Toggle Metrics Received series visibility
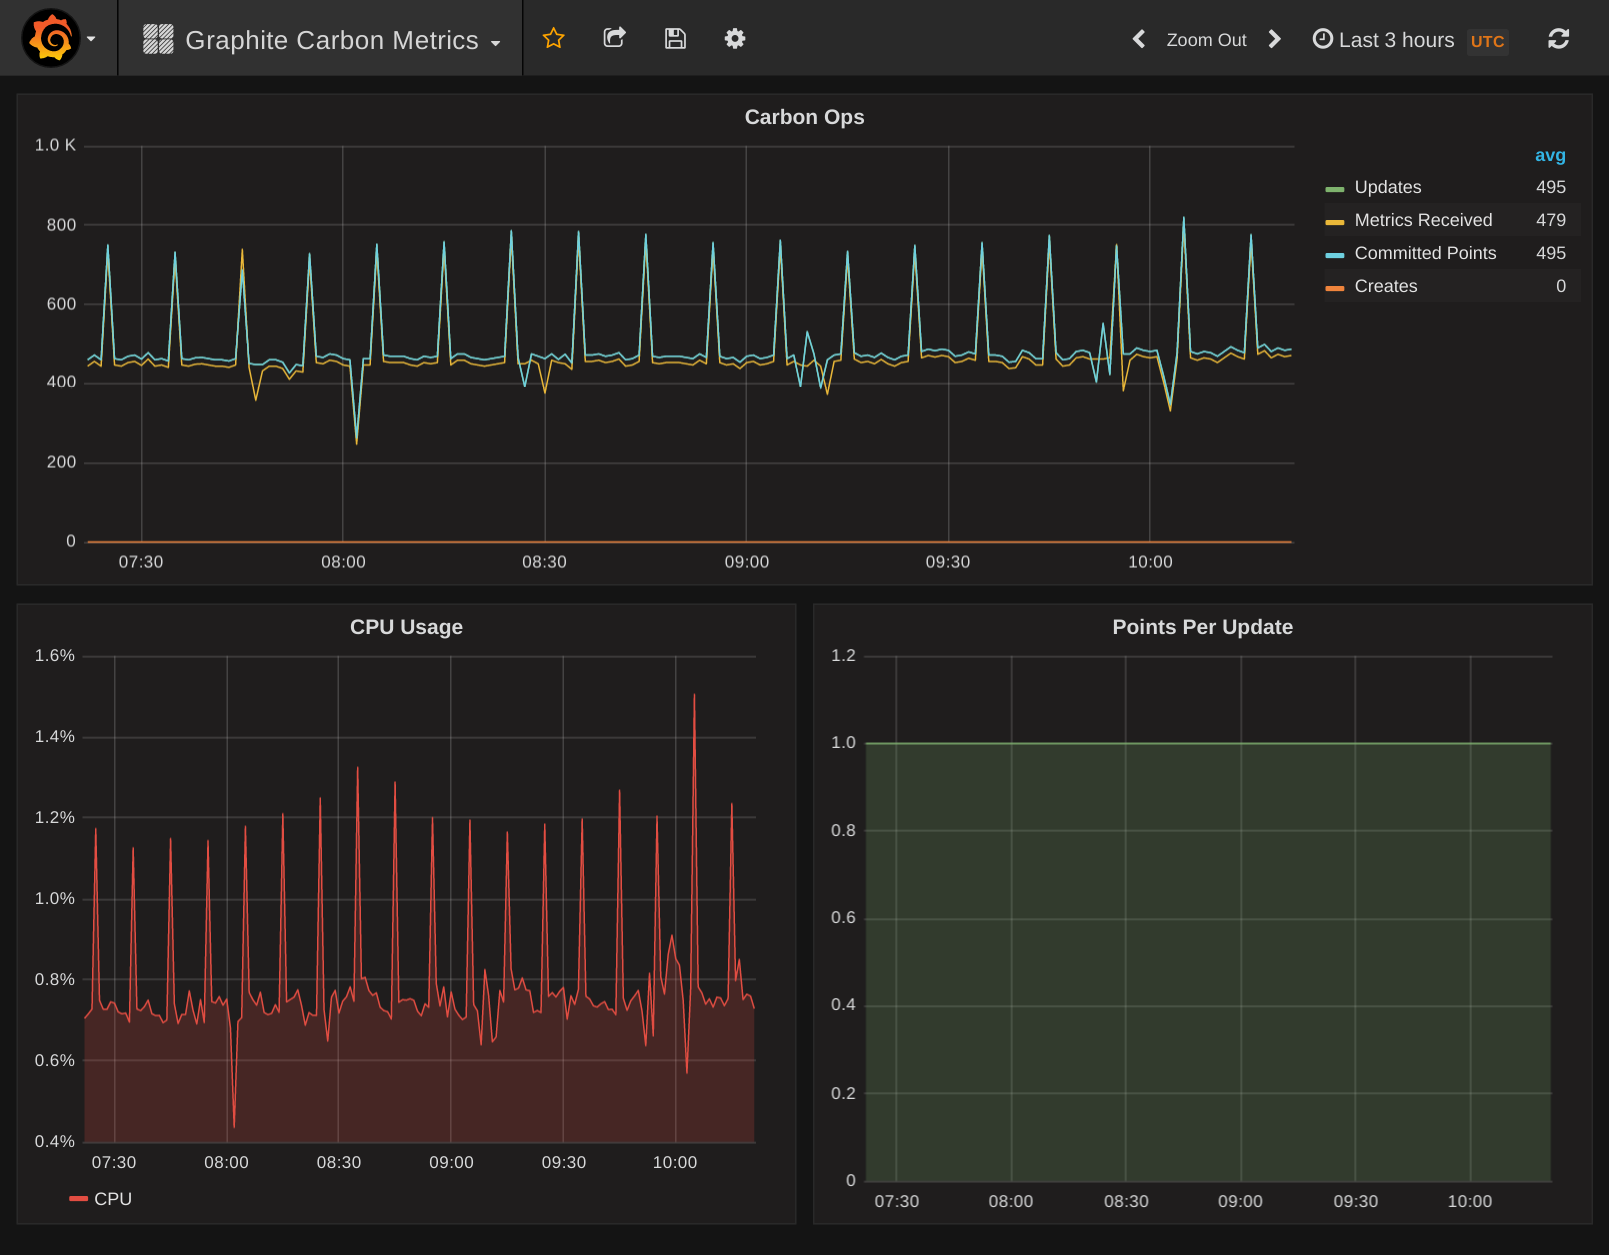The image size is (1609, 1255). tap(1422, 220)
